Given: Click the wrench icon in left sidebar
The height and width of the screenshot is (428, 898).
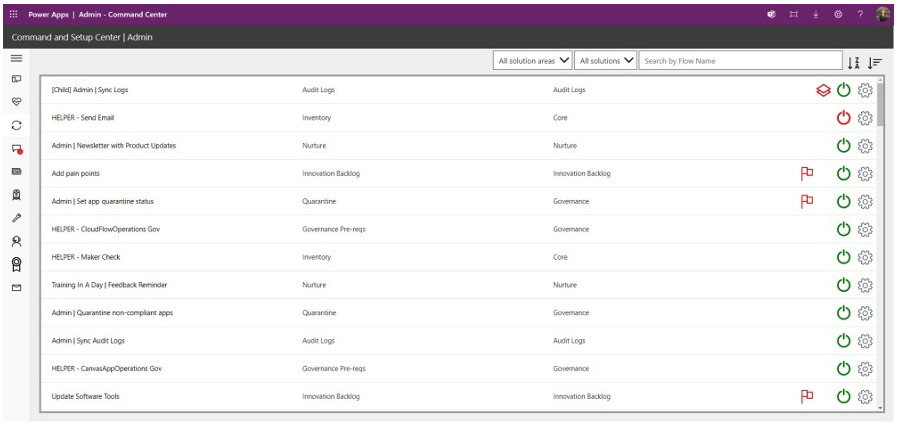Looking at the screenshot, I should click(16, 217).
